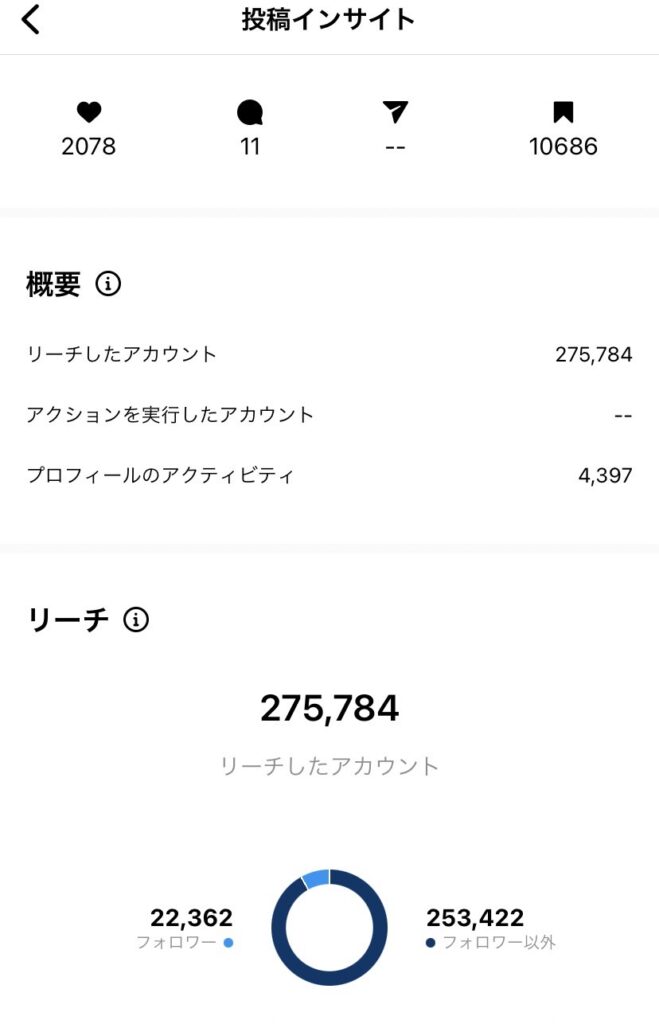The width and height of the screenshot is (659, 1024).
Task: Click the heart likes icon
Action: [x=89, y=113]
